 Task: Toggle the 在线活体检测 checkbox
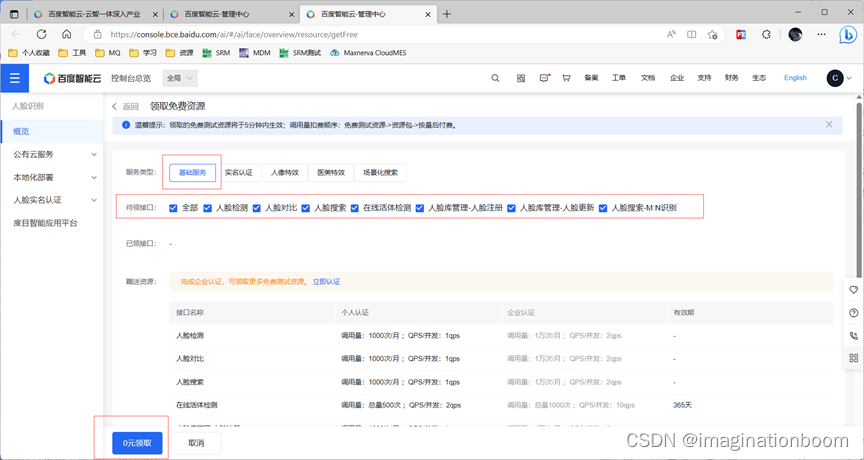(x=354, y=208)
